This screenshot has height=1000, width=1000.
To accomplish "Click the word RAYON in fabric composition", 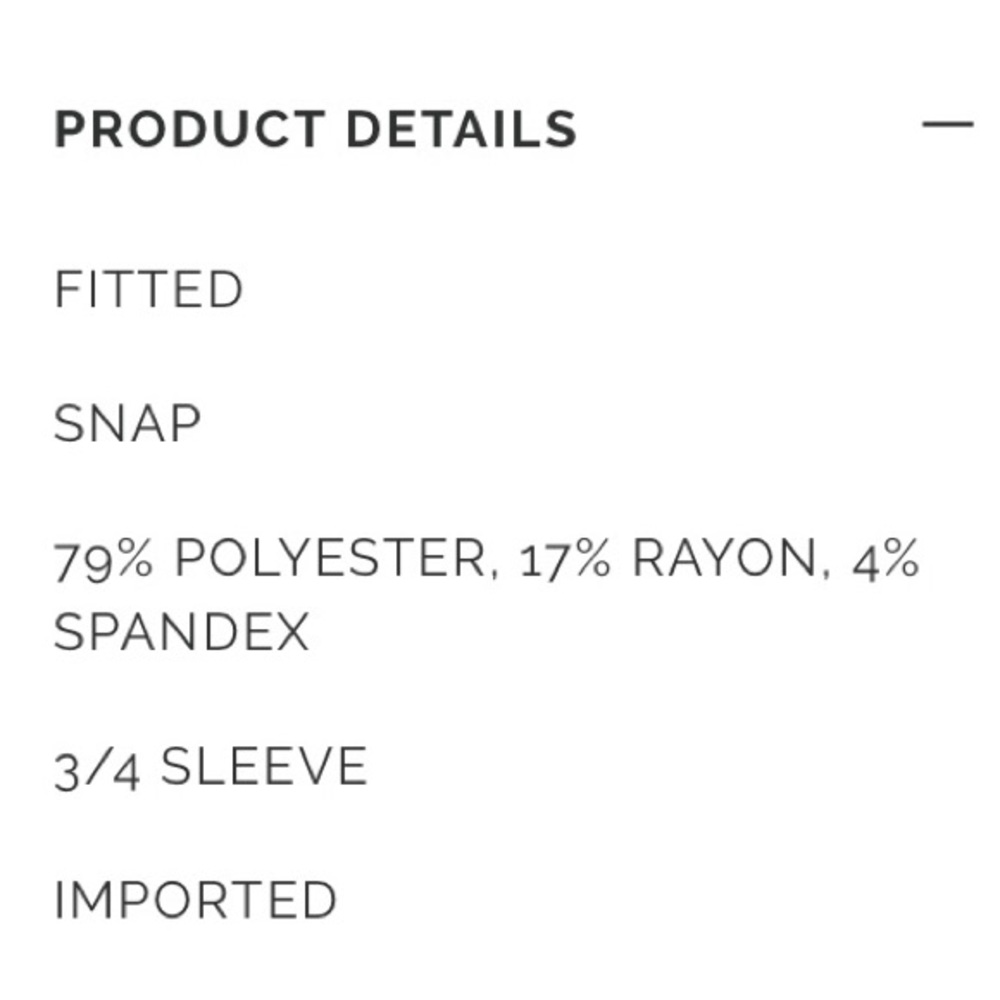I will 724,558.
